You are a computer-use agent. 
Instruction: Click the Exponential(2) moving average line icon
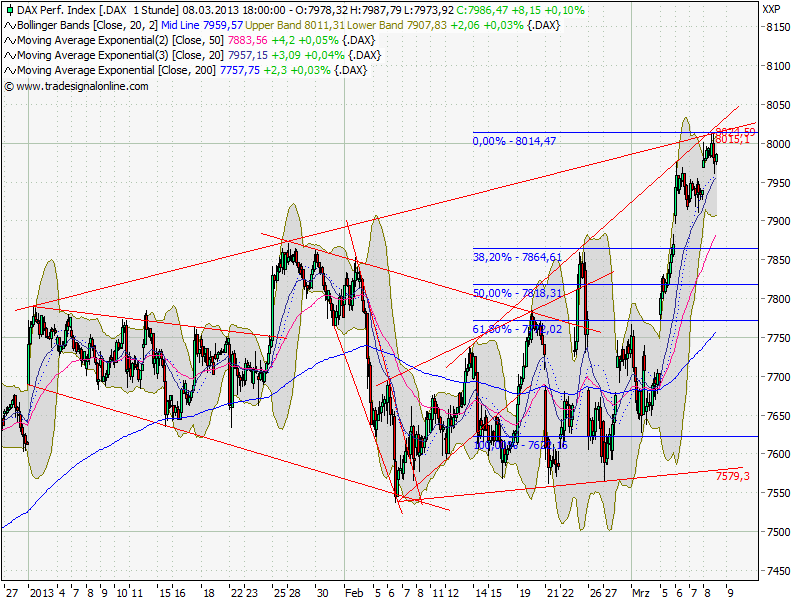tap(10, 41)
